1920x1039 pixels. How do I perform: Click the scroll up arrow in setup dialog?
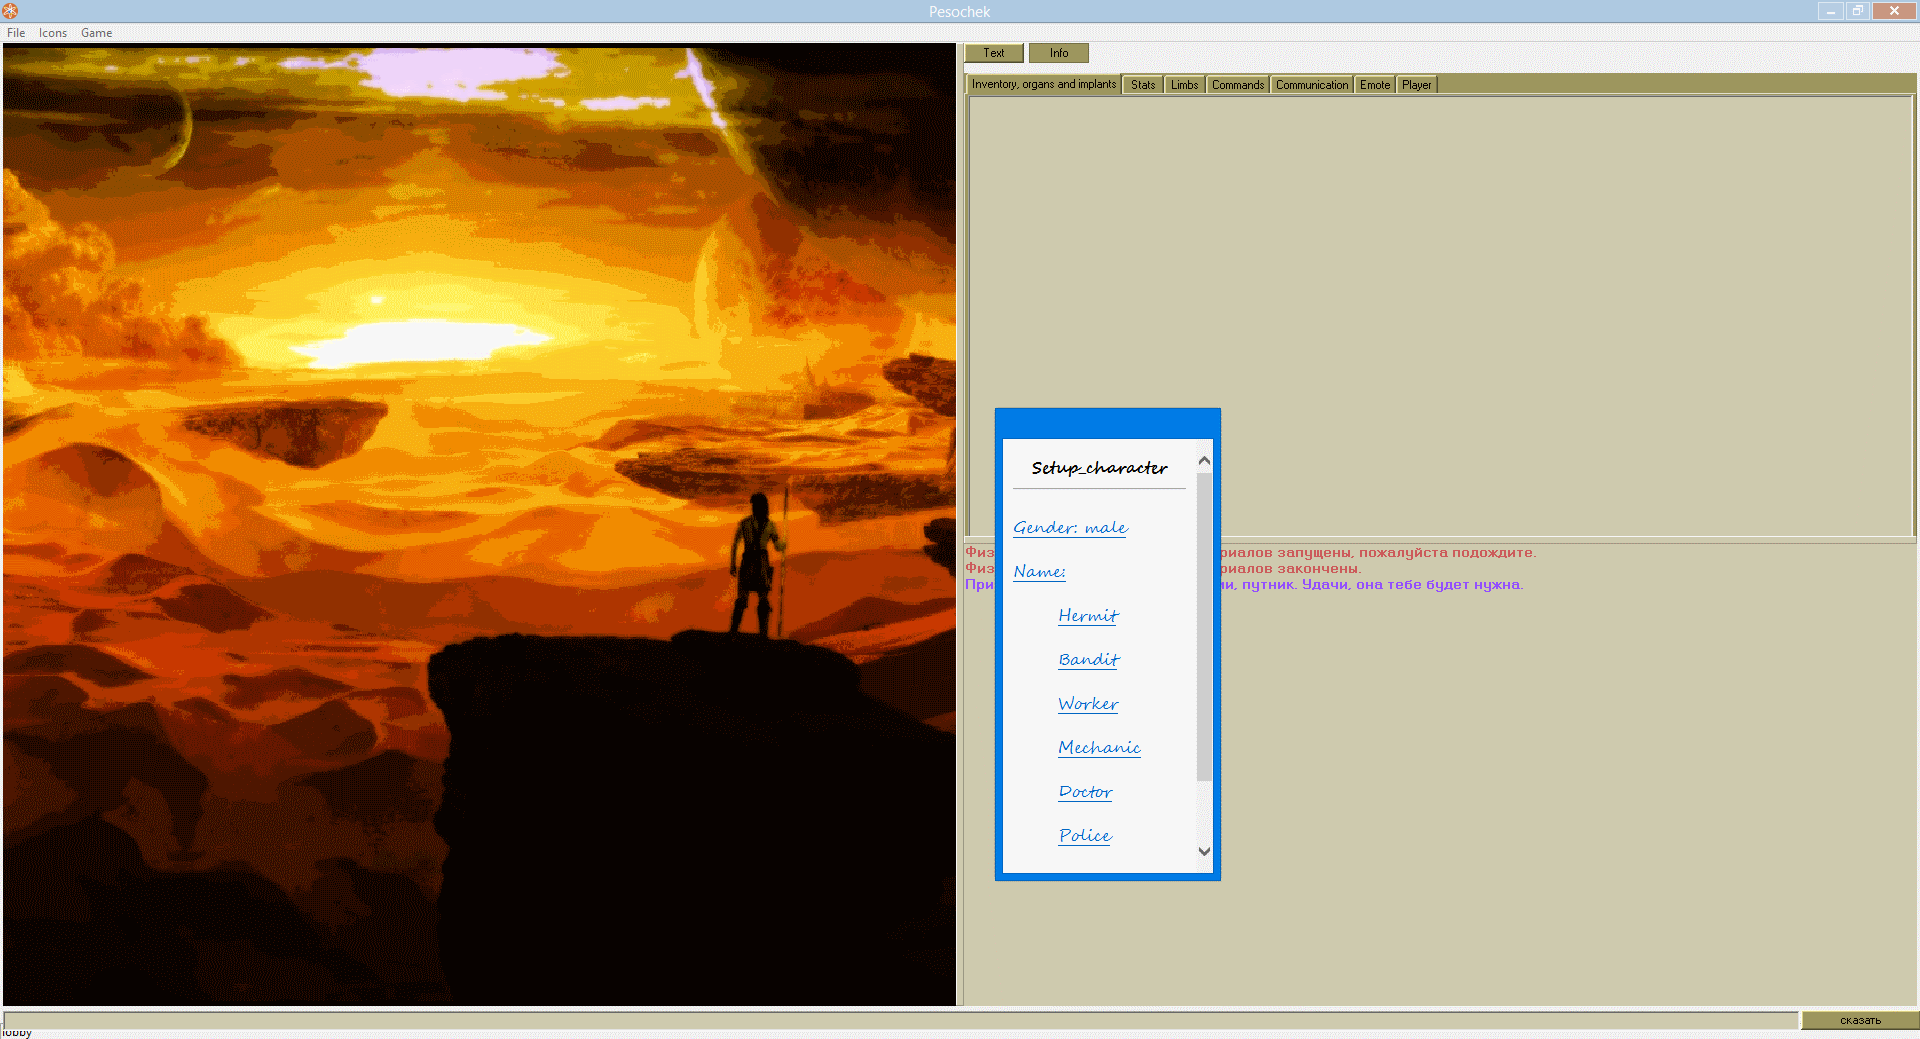tap(1204, 461)
